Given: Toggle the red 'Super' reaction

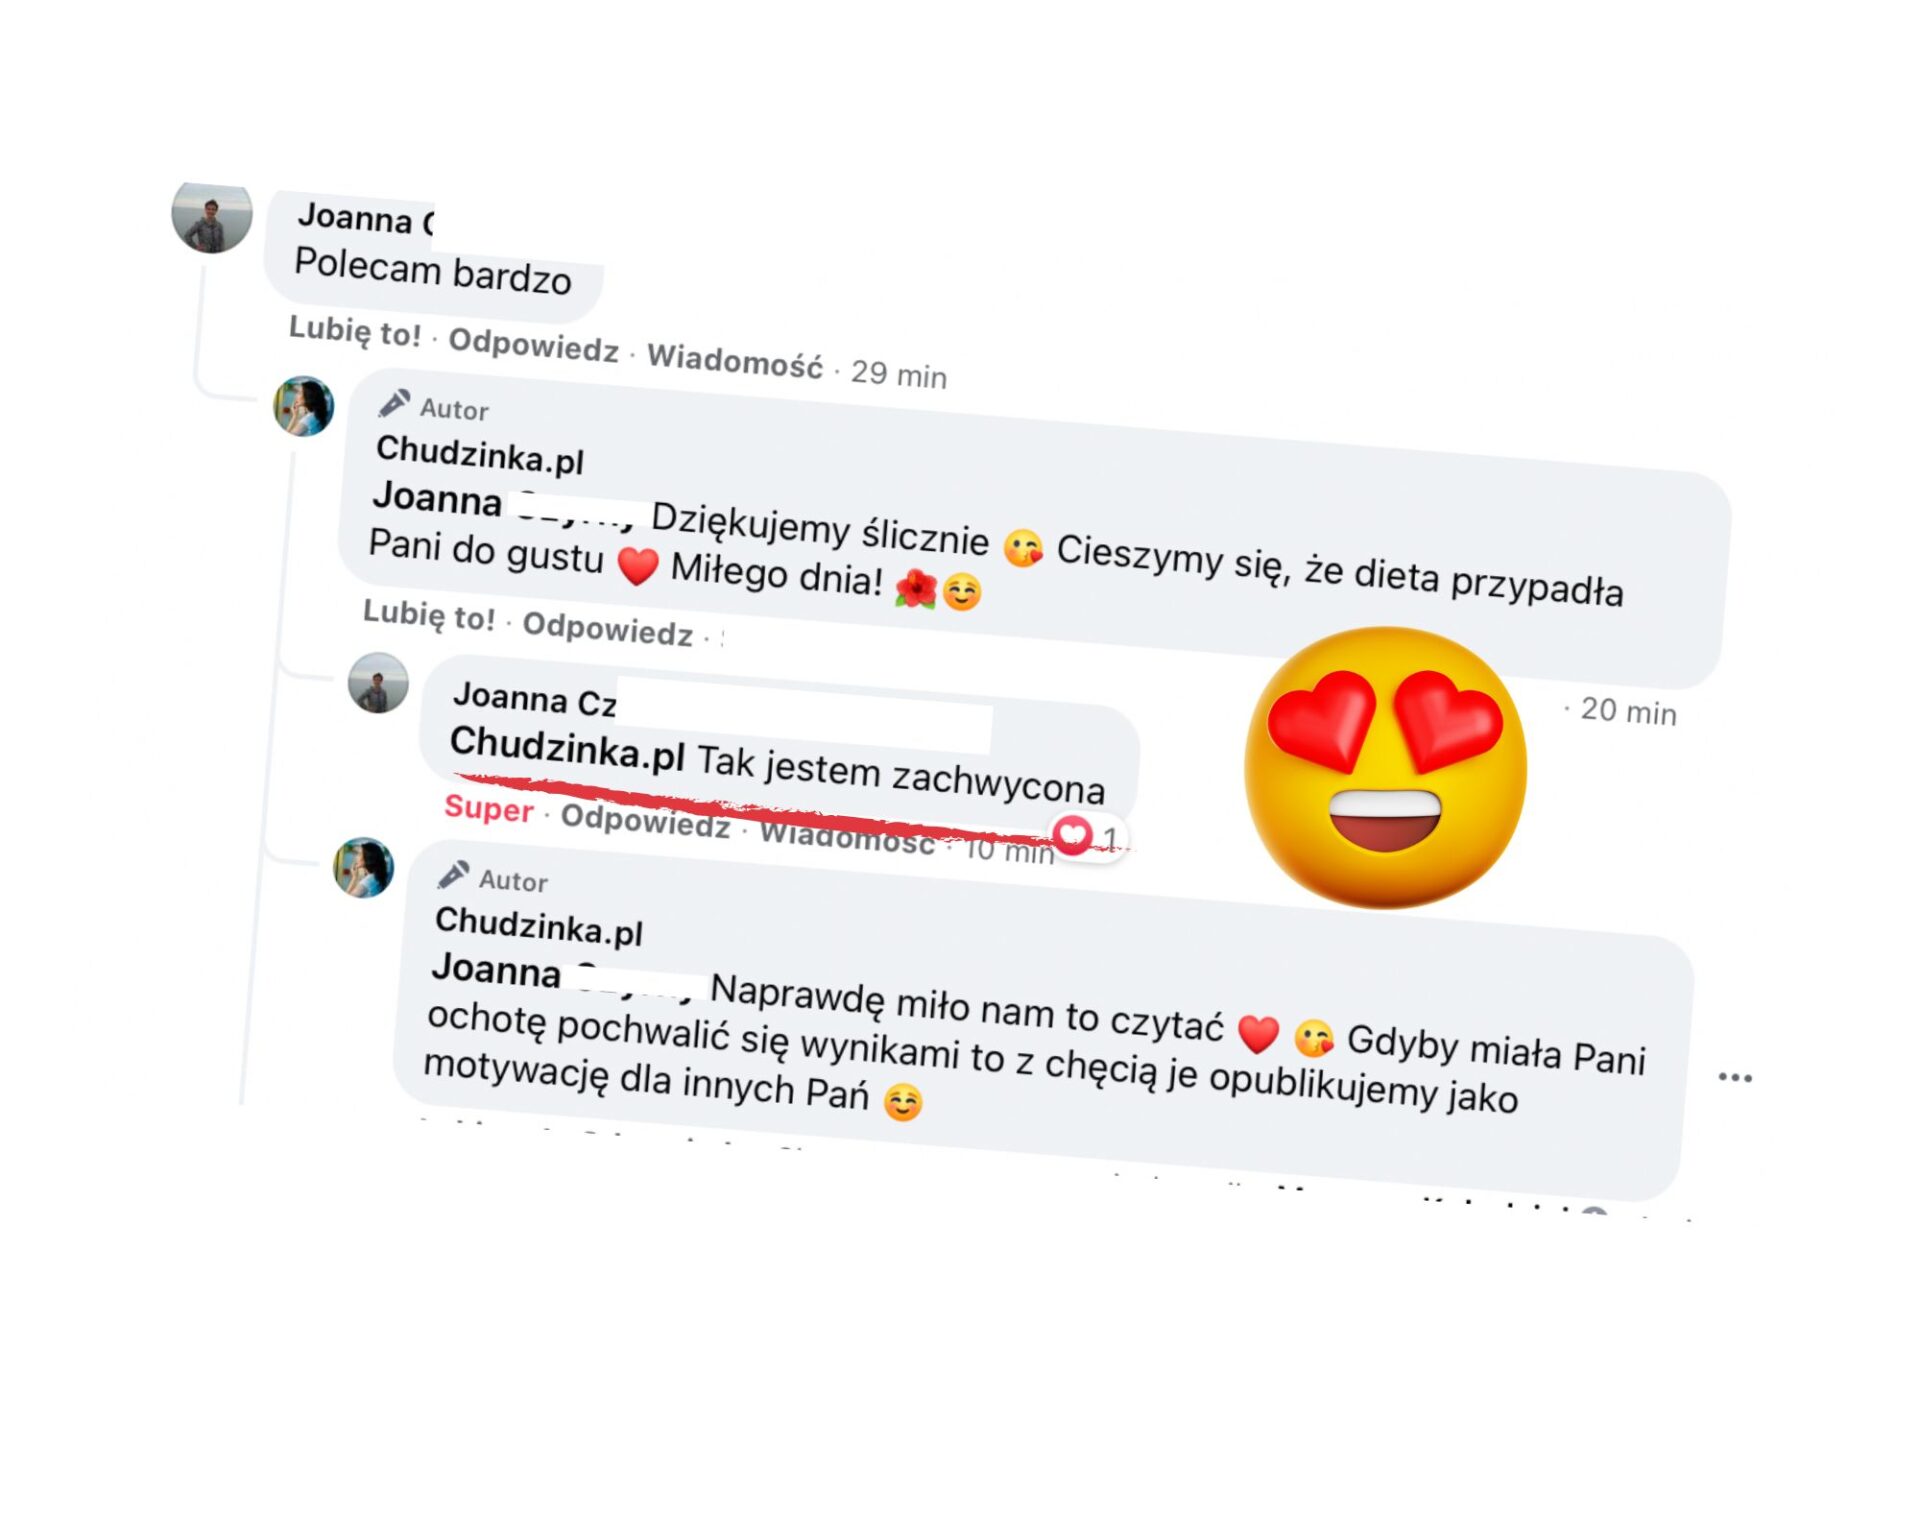Looking at the screenshot, I should pyautogui.click(x=489, y=807).
